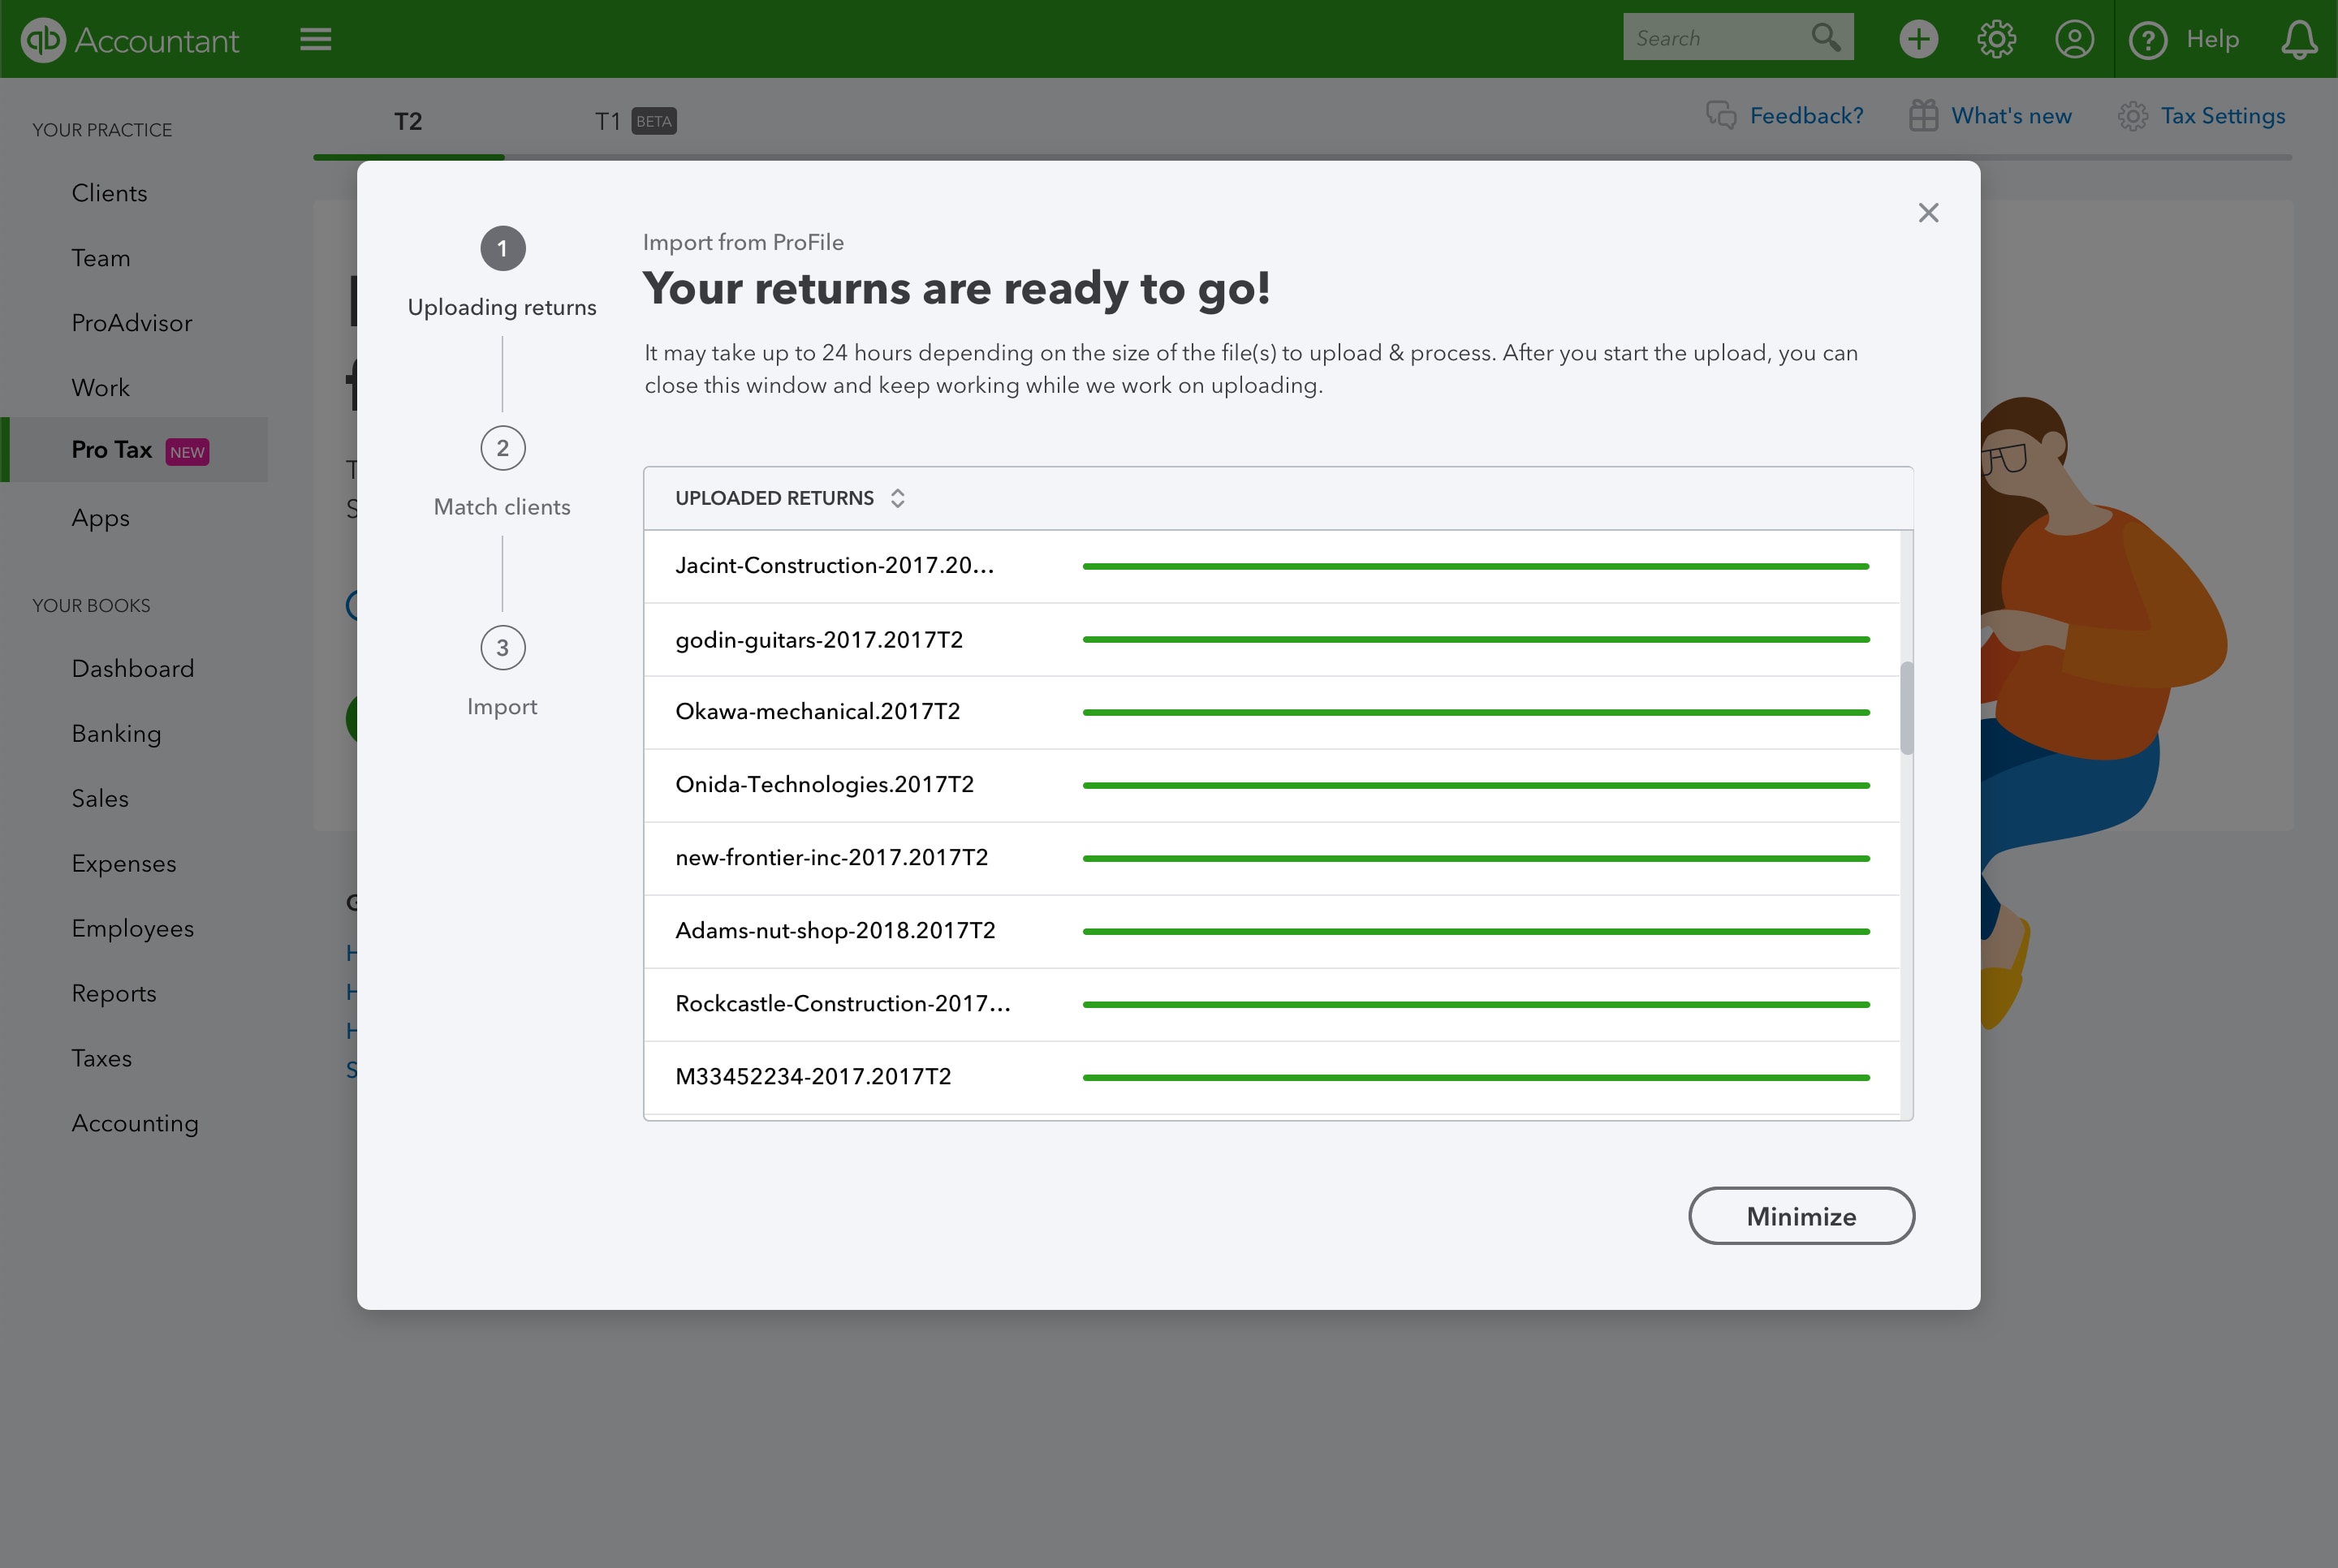Open Employees in the sidebar
Screen dimensions: 2338x1568
point(133,929)
